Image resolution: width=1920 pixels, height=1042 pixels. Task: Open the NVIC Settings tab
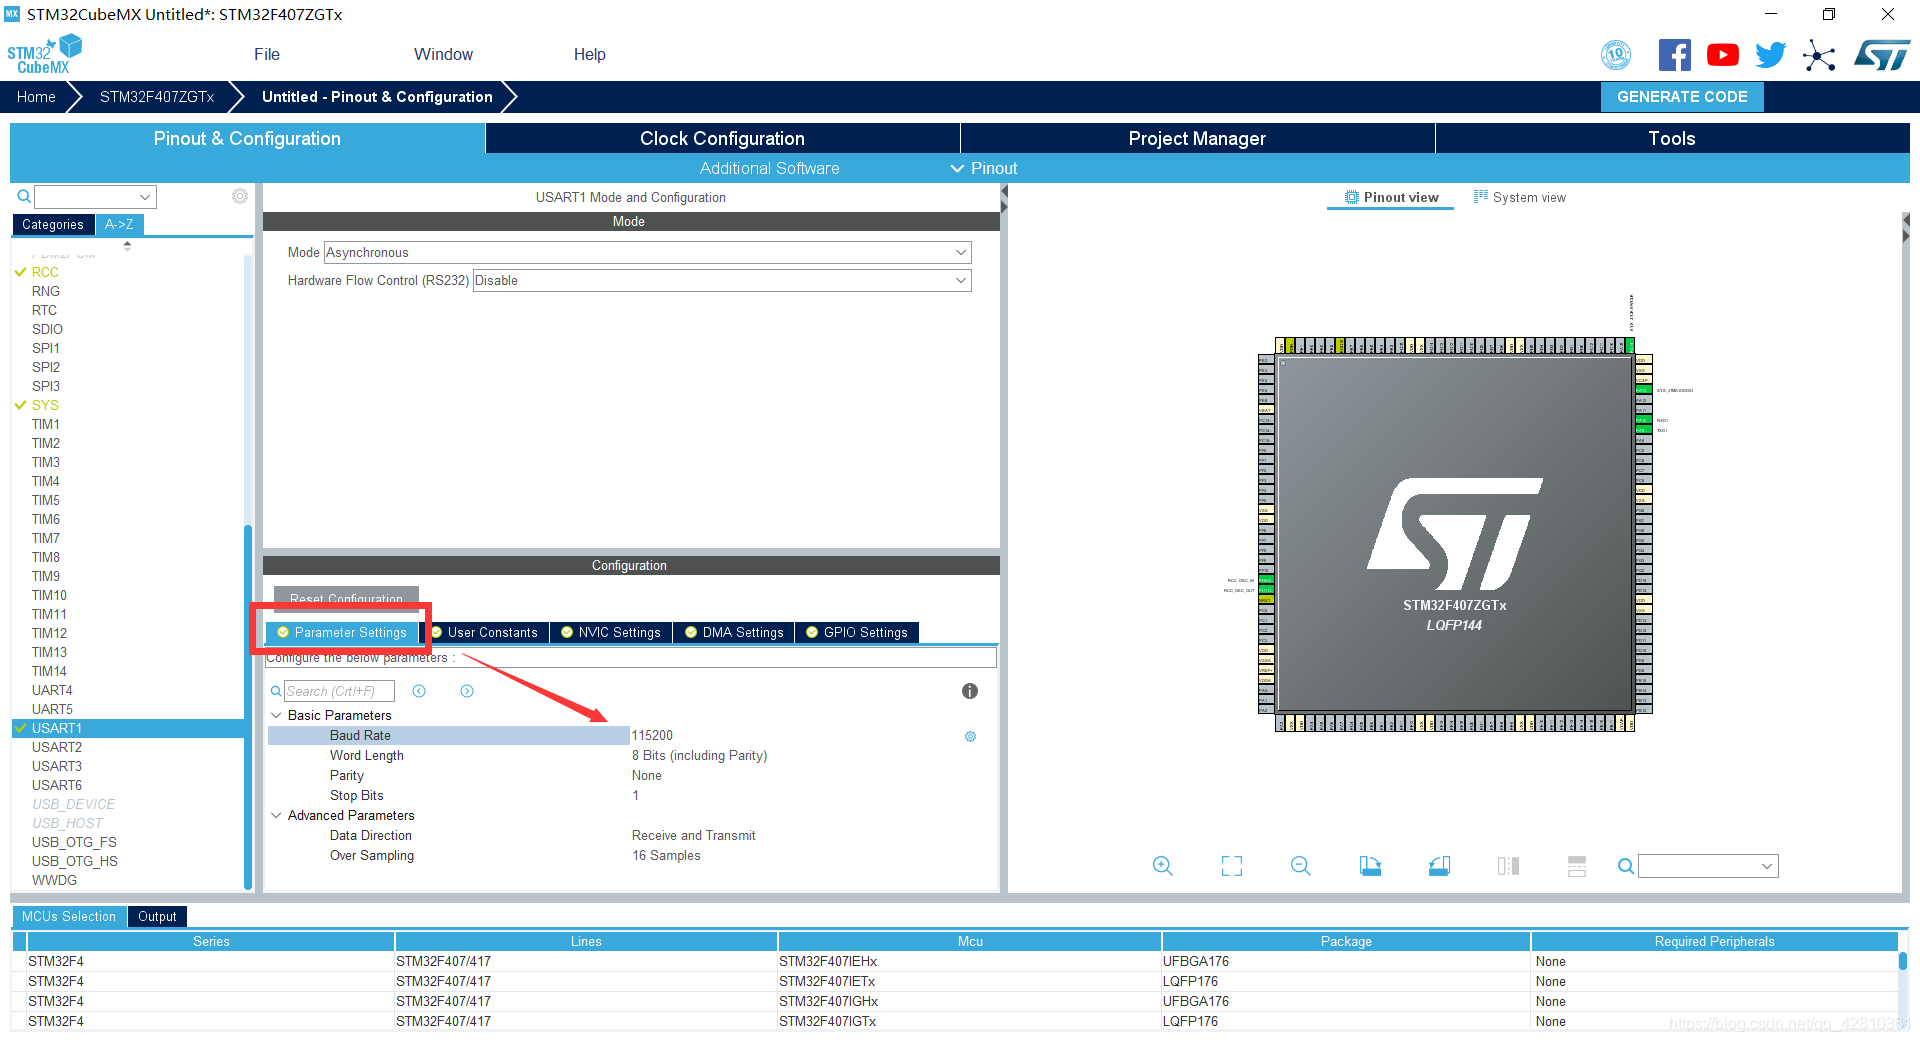[611, 632]
